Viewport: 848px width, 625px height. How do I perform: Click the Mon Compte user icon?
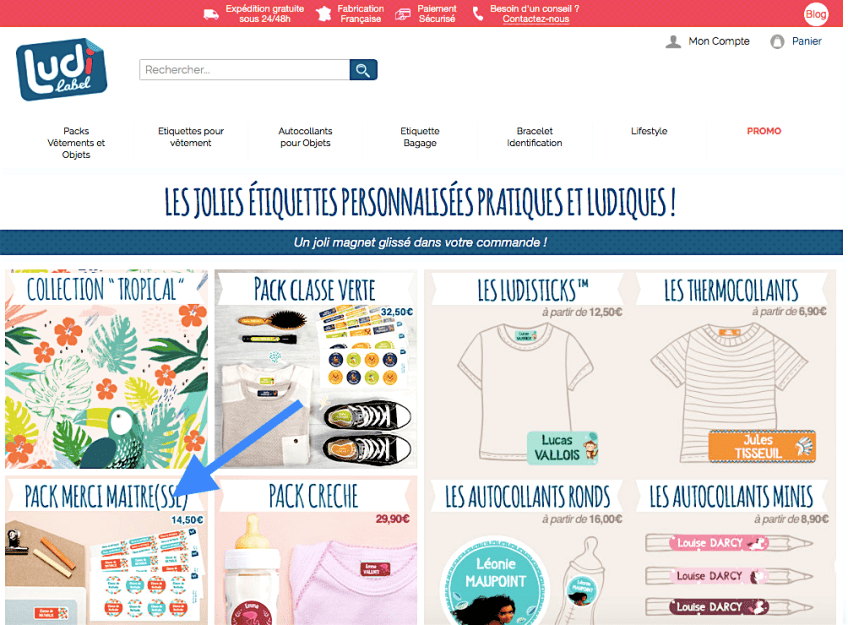(673, 42)
